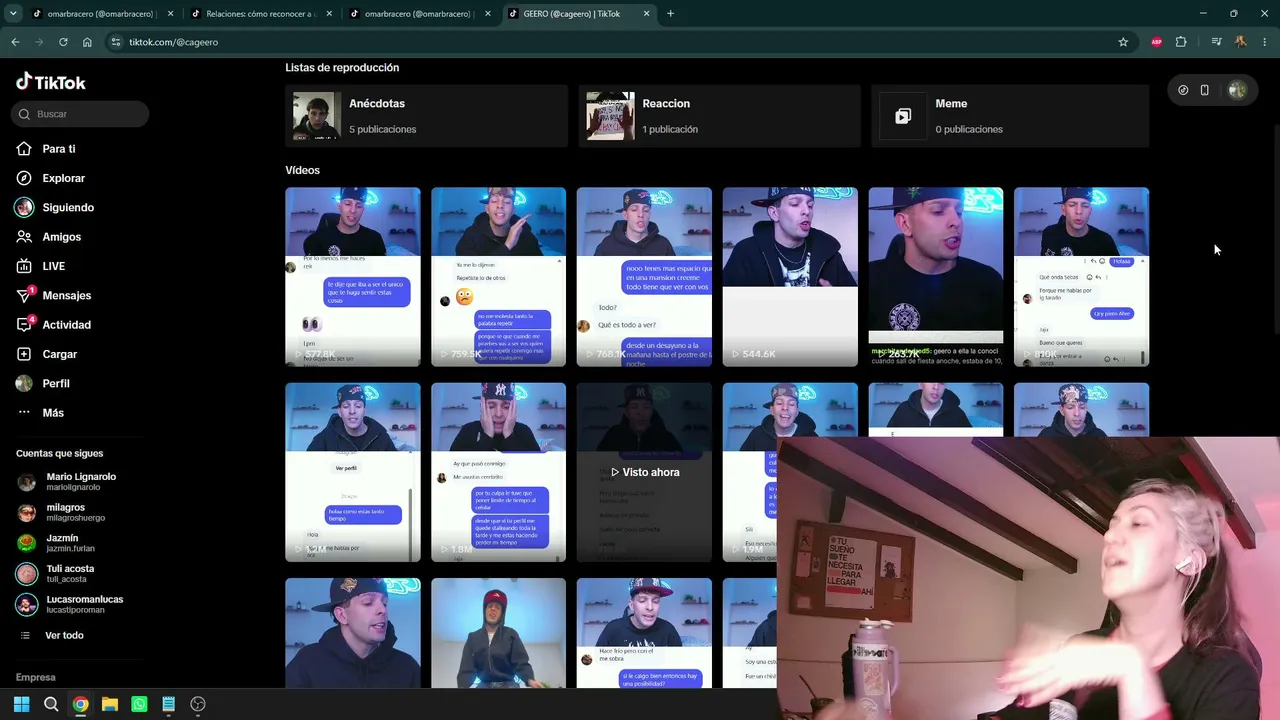This screenshot has width=1280, height=720.
Task: Reload the TikTok page
Action: tap(63, 42)
